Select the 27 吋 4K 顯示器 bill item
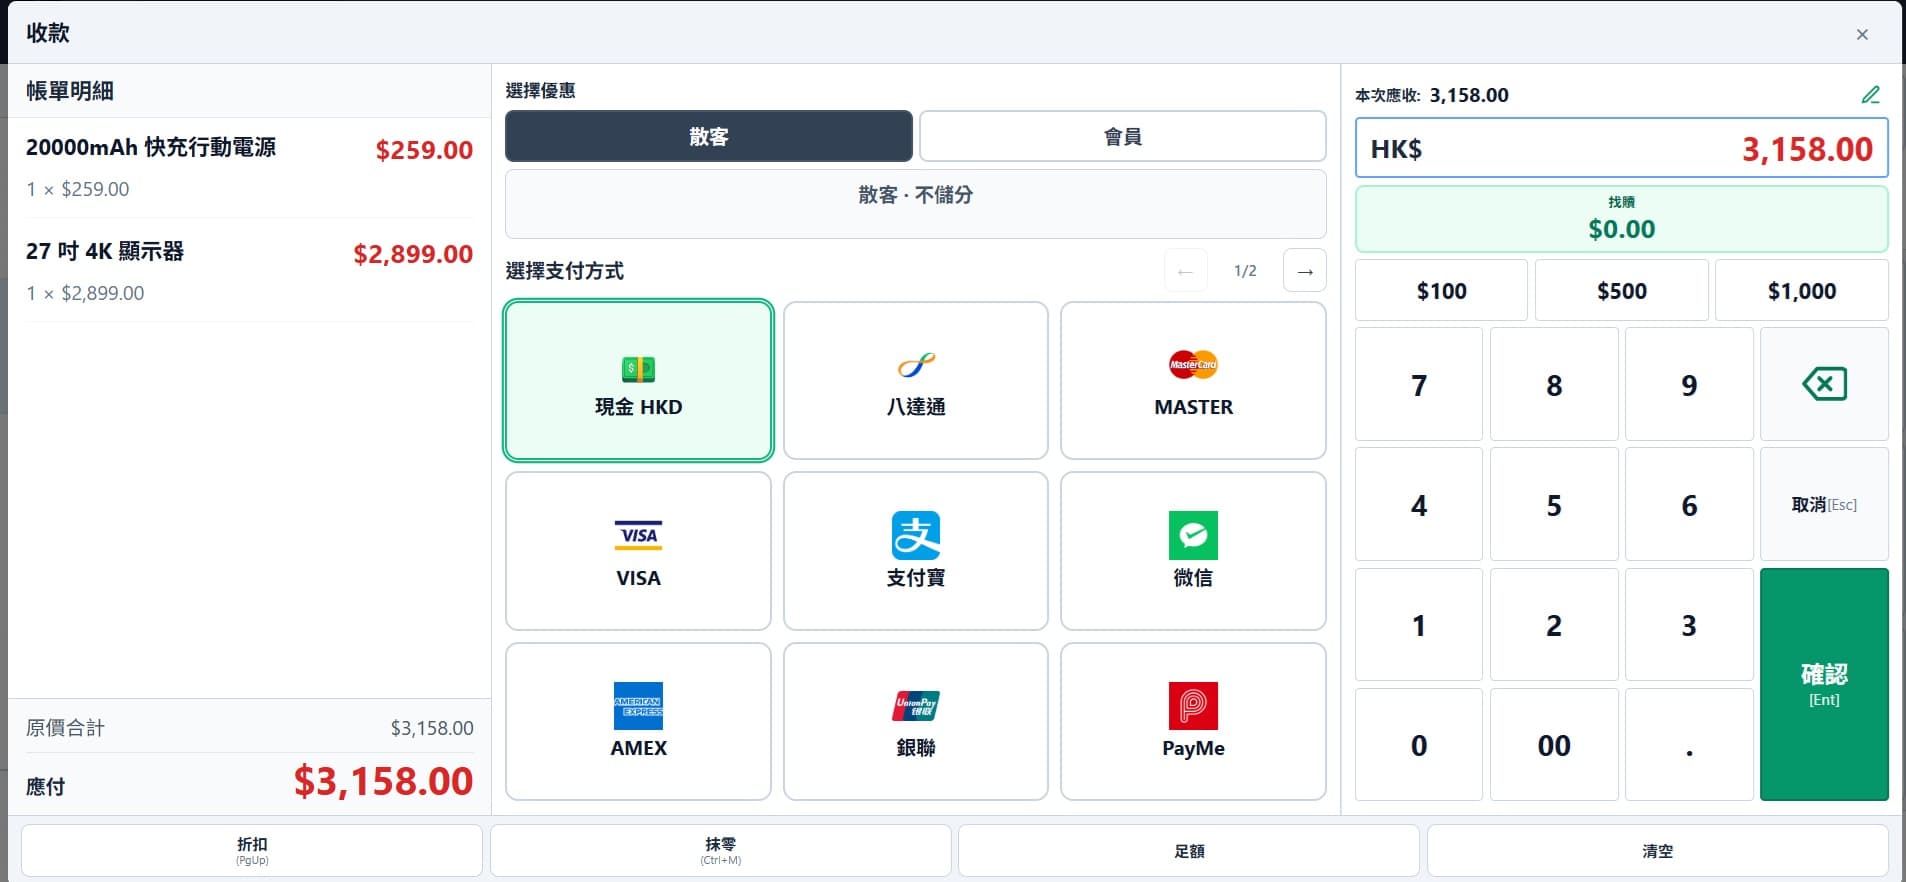This screenshot has height=882, width=1906. coord(249,270)
